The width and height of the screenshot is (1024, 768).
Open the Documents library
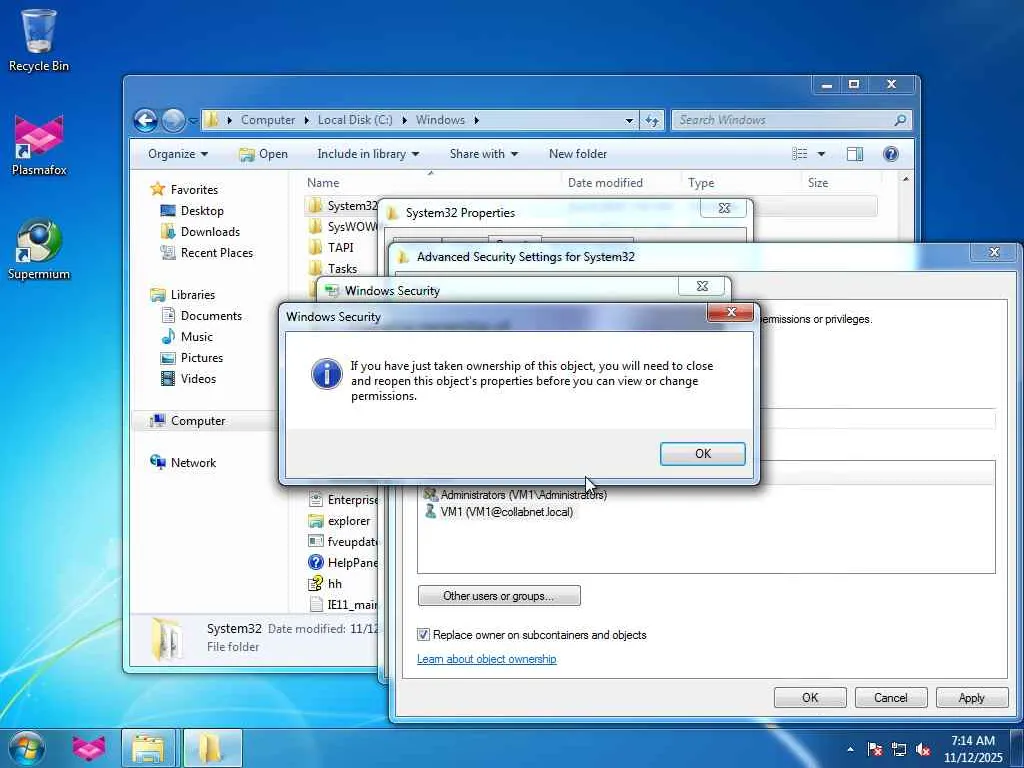click(x=211, y=315)
